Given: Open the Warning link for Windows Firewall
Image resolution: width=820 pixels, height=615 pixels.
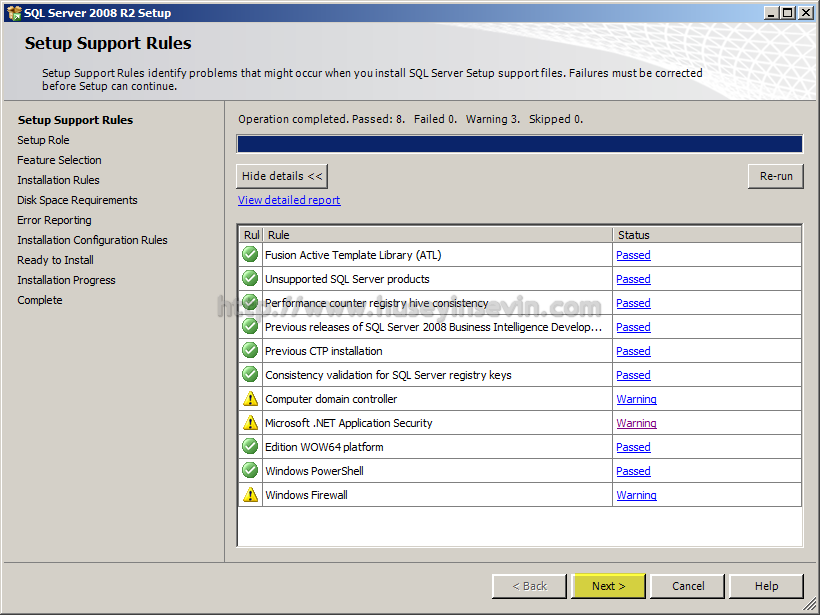Looking at the screenshot, I should [636, 496].
